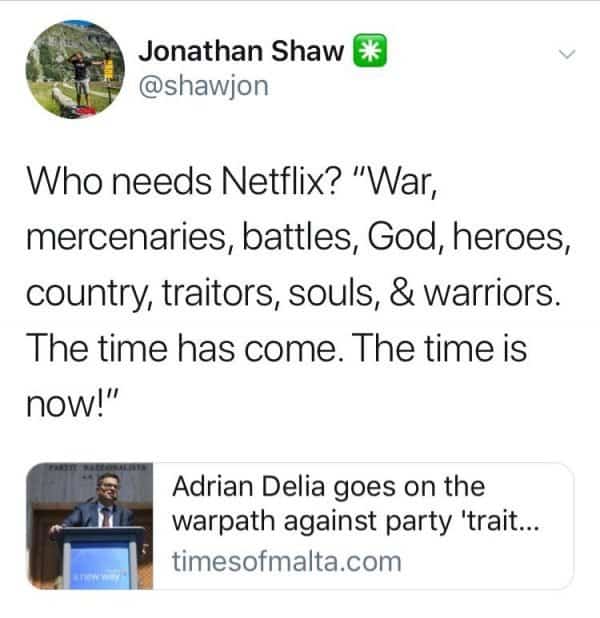Click Jonathan Shaw's profile avatar

[x=75, y=69]
